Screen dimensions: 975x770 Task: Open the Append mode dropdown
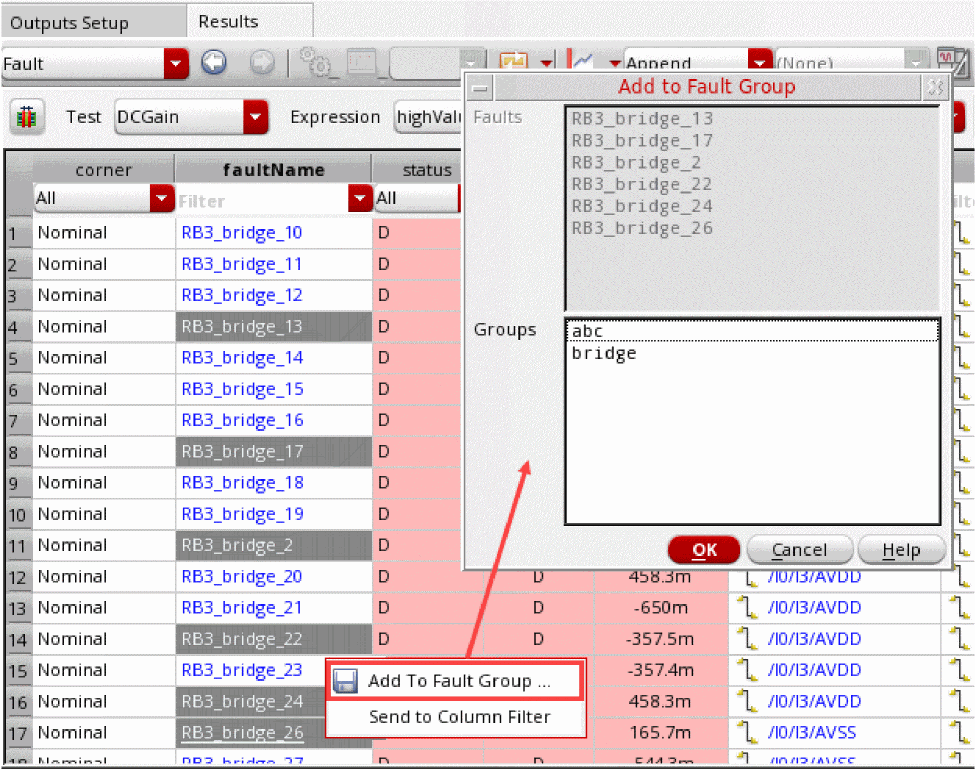(x=759, y=62)
